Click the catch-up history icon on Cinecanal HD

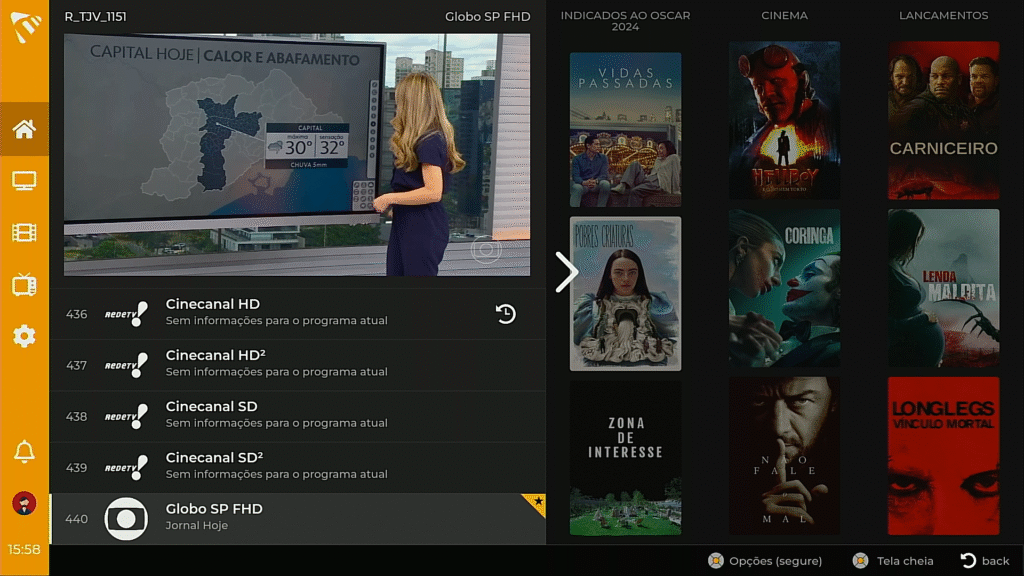[506, 314]
